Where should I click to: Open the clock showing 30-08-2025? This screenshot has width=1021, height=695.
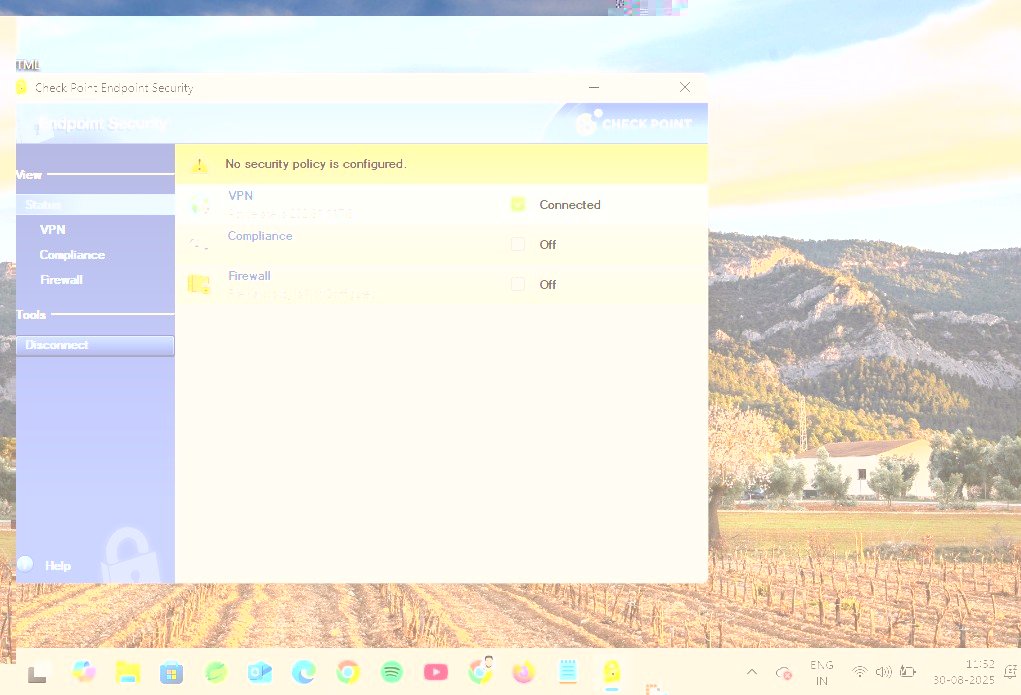(x=964, y=672)
